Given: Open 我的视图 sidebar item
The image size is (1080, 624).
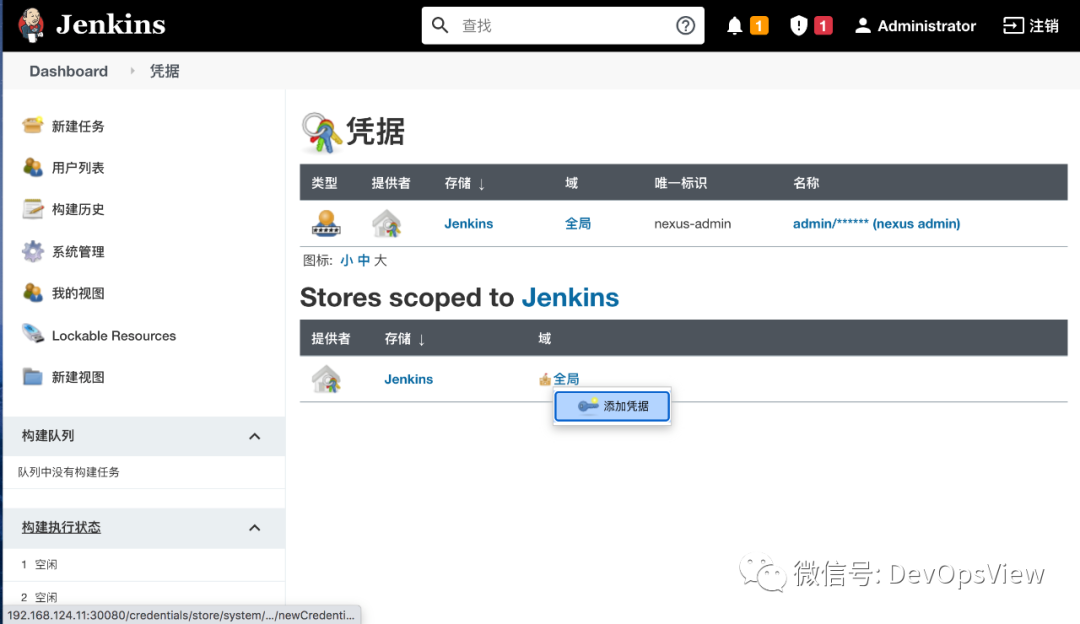Looking at the screenshot, I should point(78,293).
